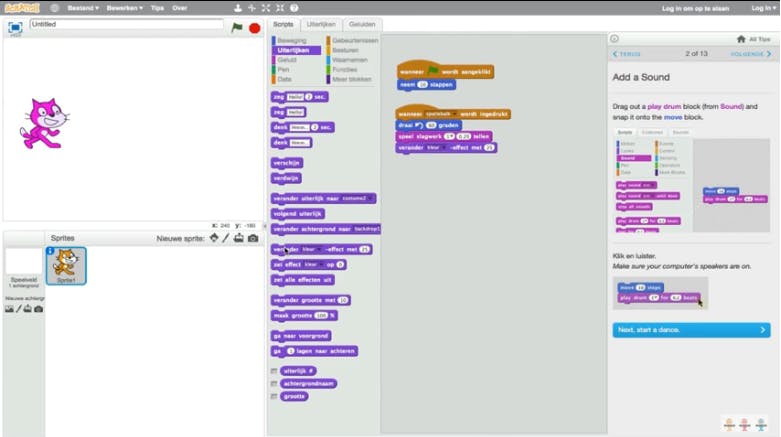Select the Duplicate stamp tool icon

pyautogui.click(x=238, y=8)
